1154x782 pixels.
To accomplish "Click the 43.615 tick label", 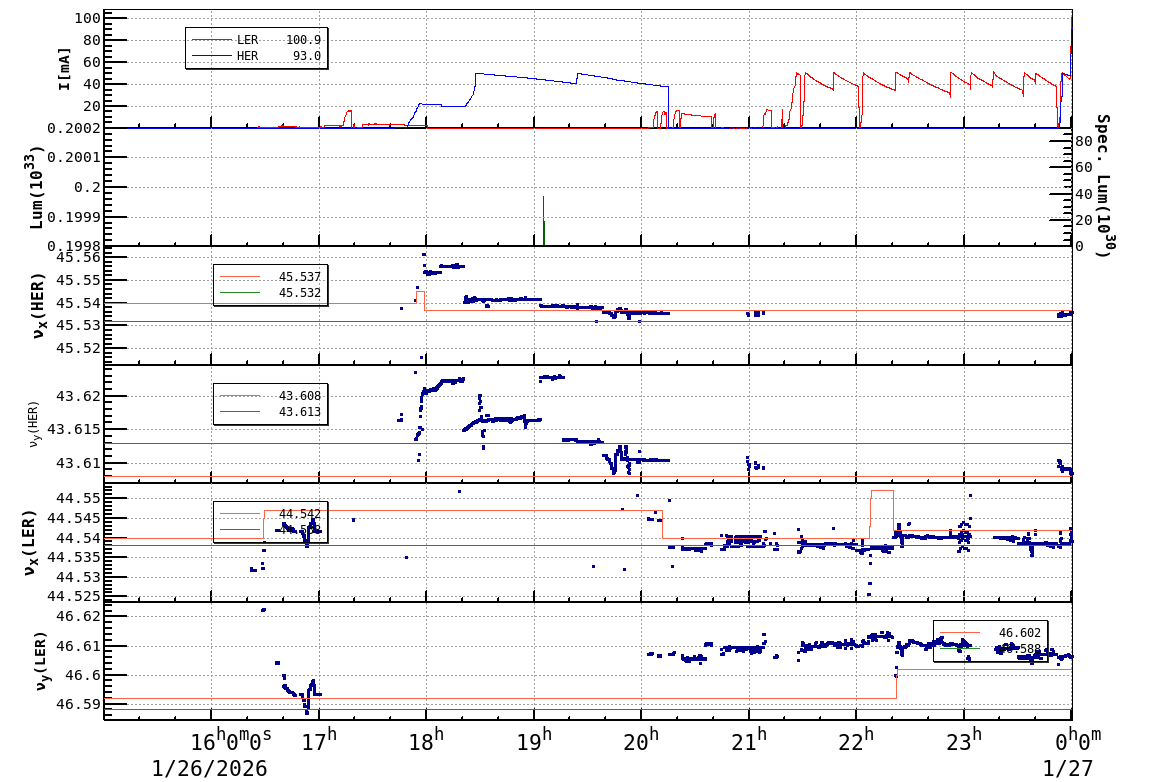I will coord(74,430).
